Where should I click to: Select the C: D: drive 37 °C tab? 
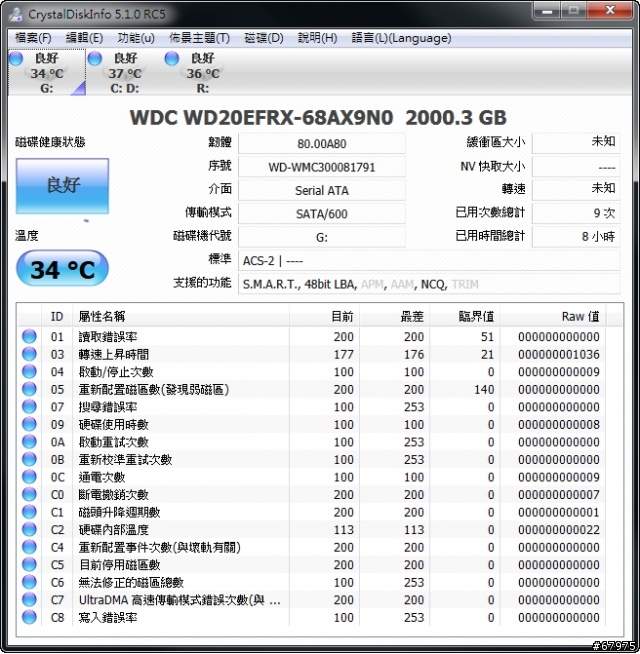(x=125, y=73)
